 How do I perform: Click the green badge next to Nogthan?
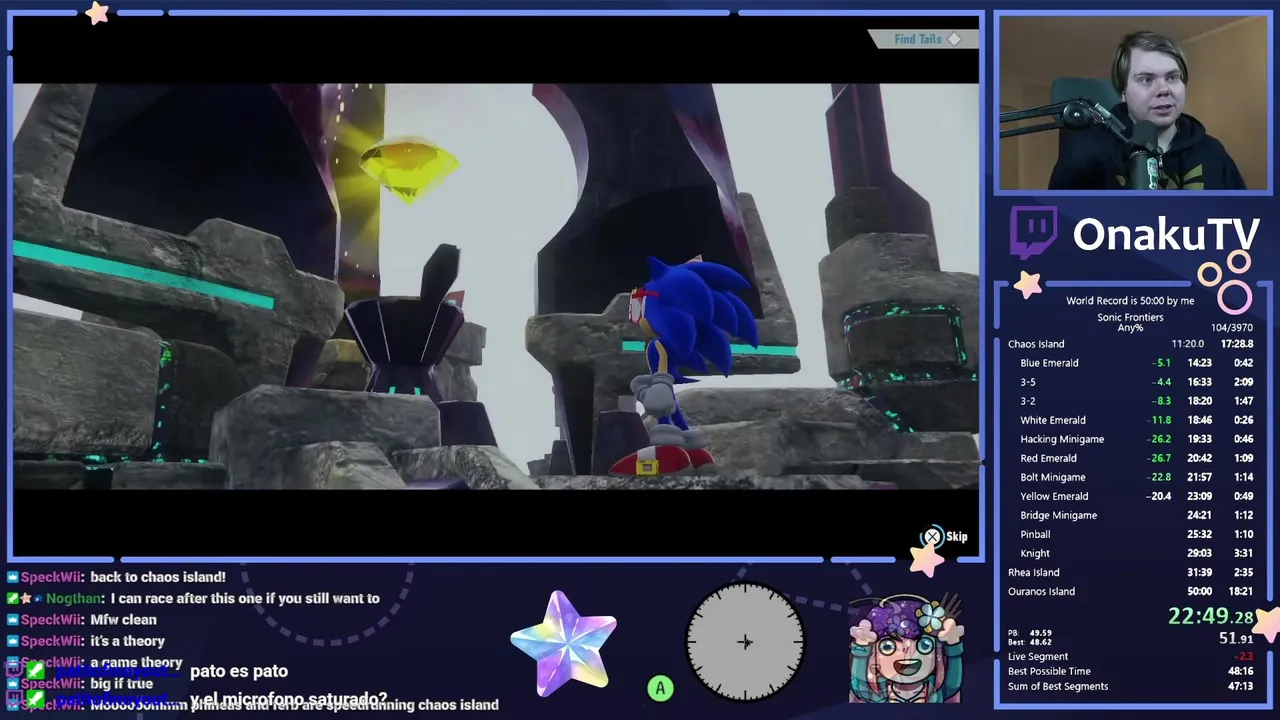[x=13, y=598]
